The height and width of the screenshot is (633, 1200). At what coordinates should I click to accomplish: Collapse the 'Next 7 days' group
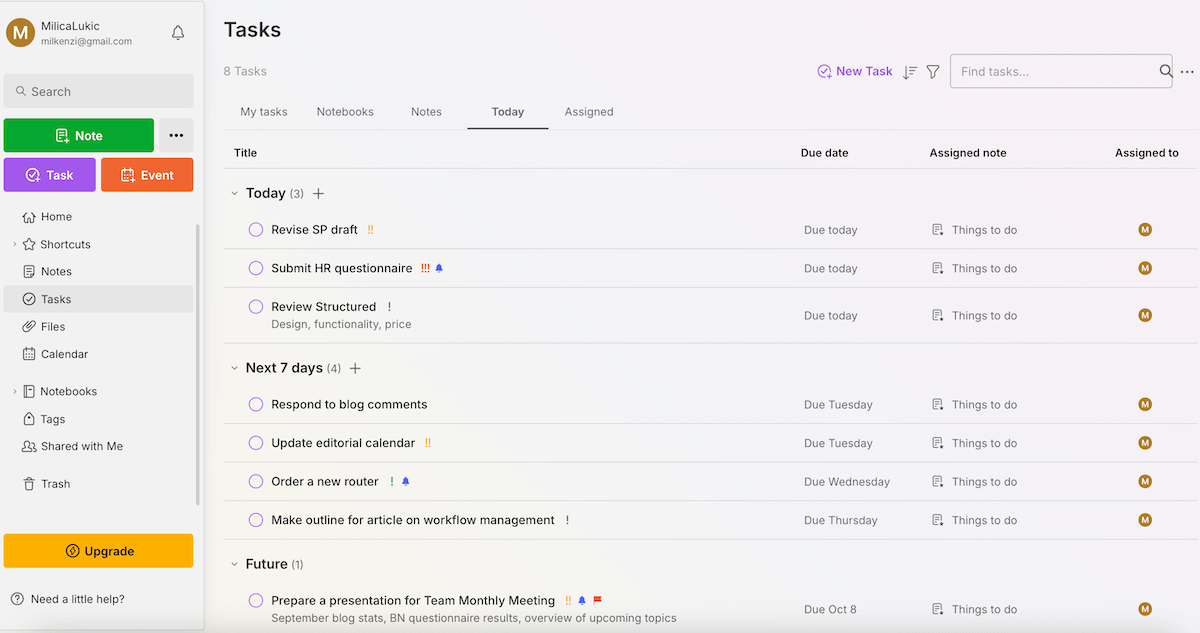tap(235, 368)
